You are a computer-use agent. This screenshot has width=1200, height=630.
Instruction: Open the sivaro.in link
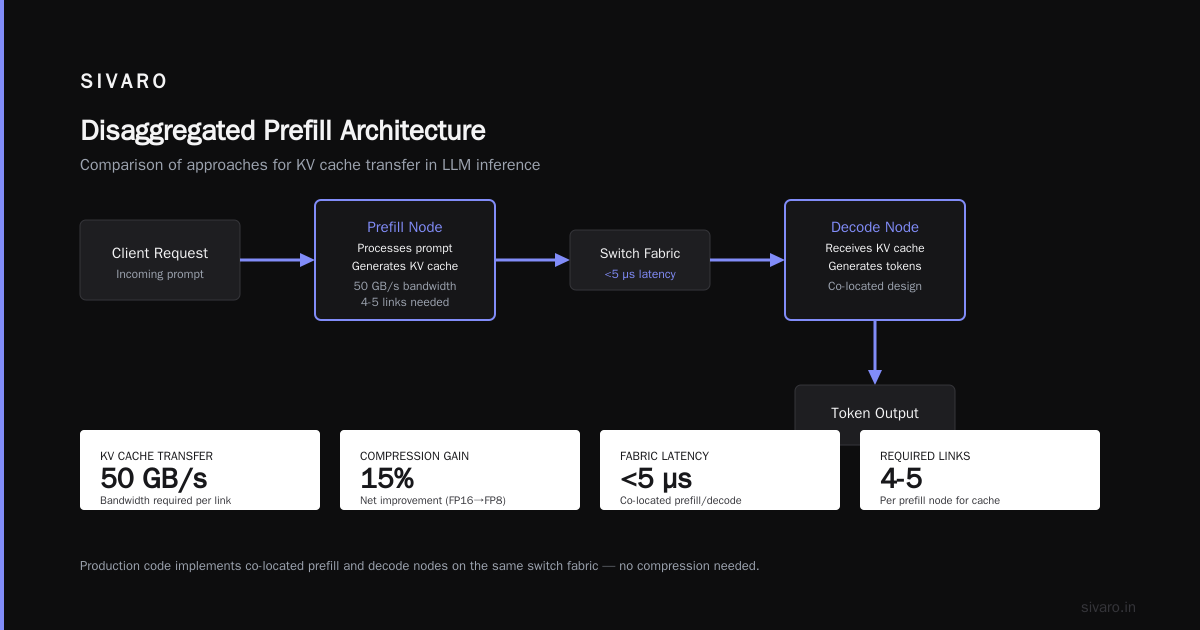tap(1109, 607)
